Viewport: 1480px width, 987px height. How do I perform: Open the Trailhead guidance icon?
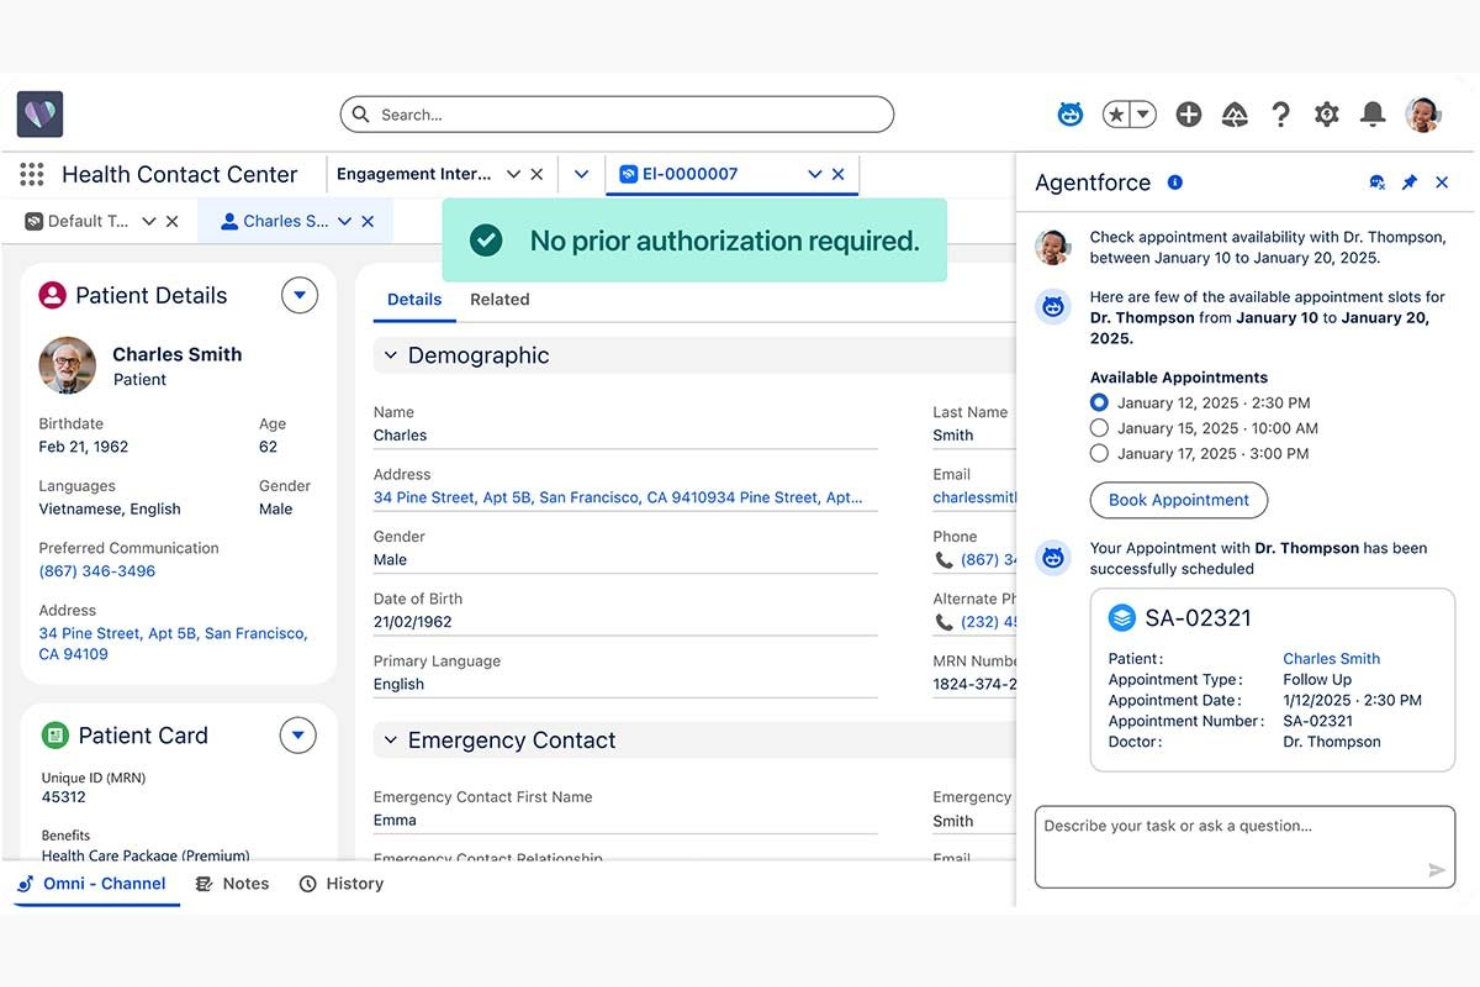tap(1235, 114)
